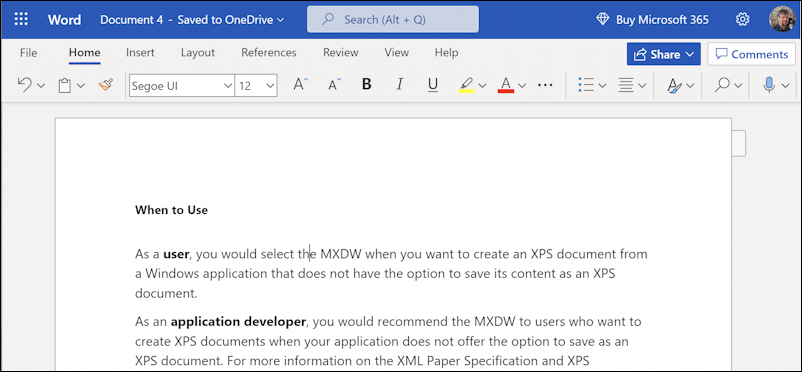Open the settings gear icon
The image size is (802, 372).
click(x=742, y=19)
